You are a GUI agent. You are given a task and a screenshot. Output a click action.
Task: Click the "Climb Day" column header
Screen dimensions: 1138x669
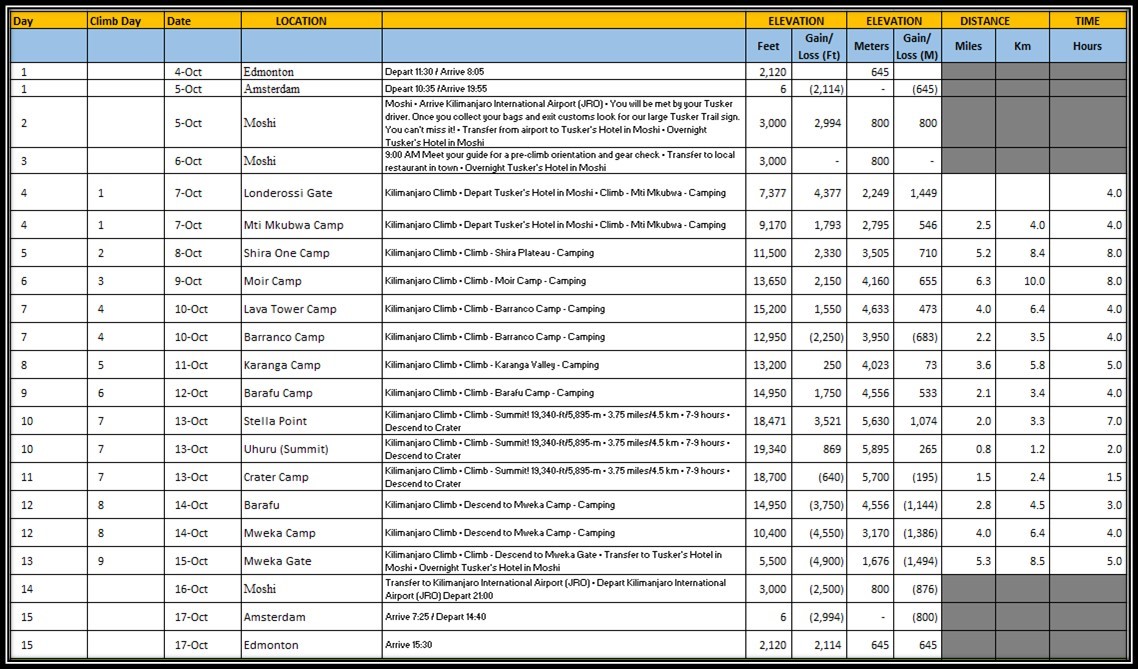[115, 21]
